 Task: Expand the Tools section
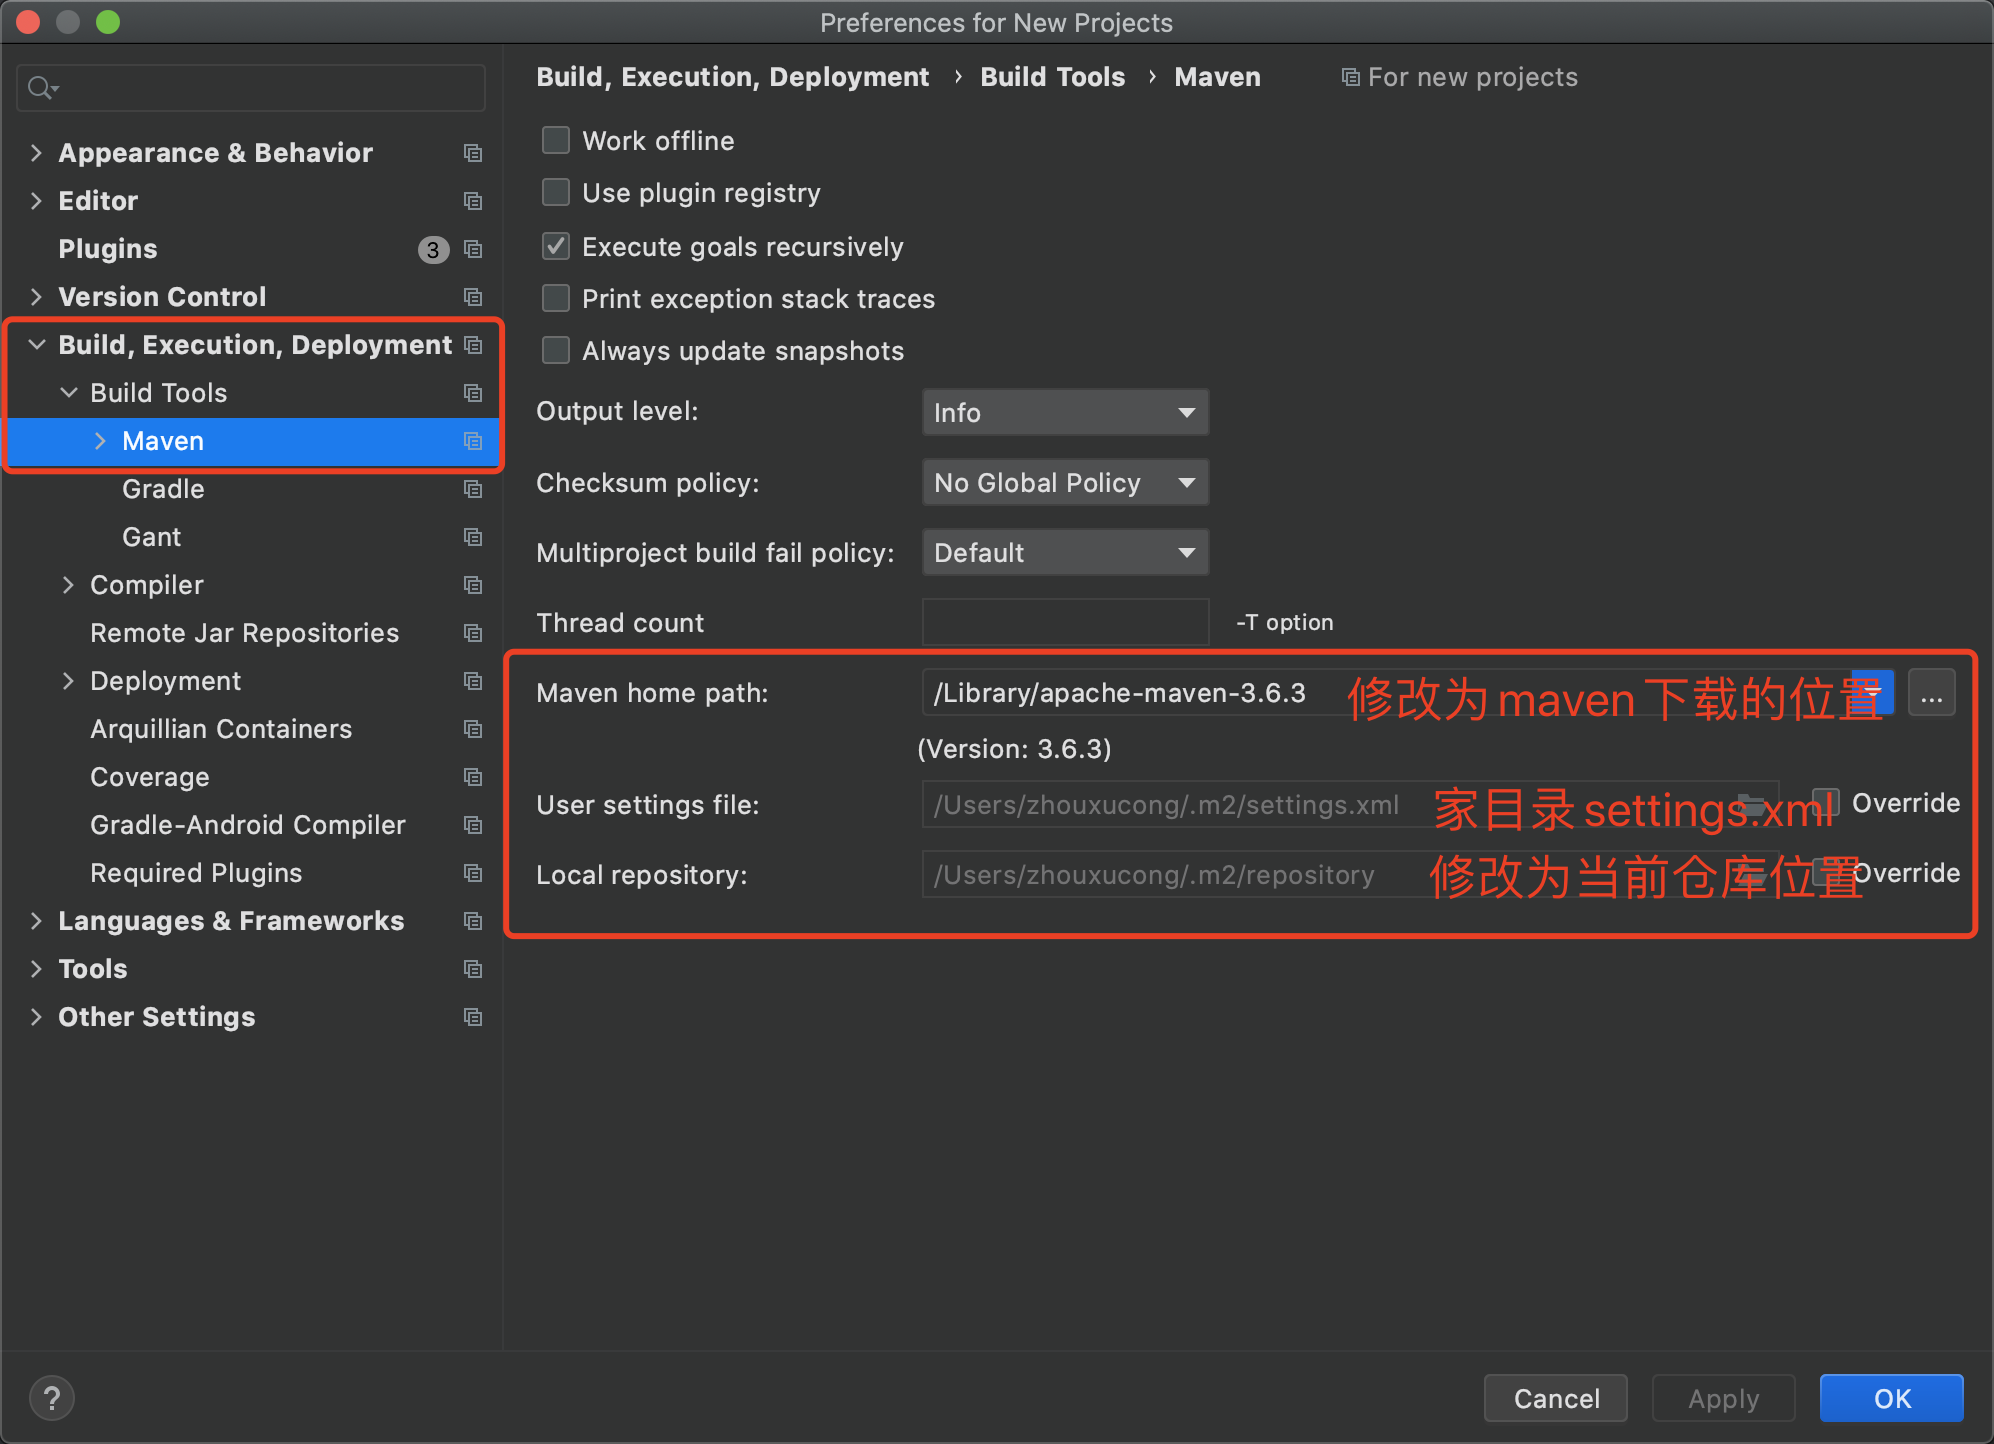pyautogui.click(x=36, y=969)
